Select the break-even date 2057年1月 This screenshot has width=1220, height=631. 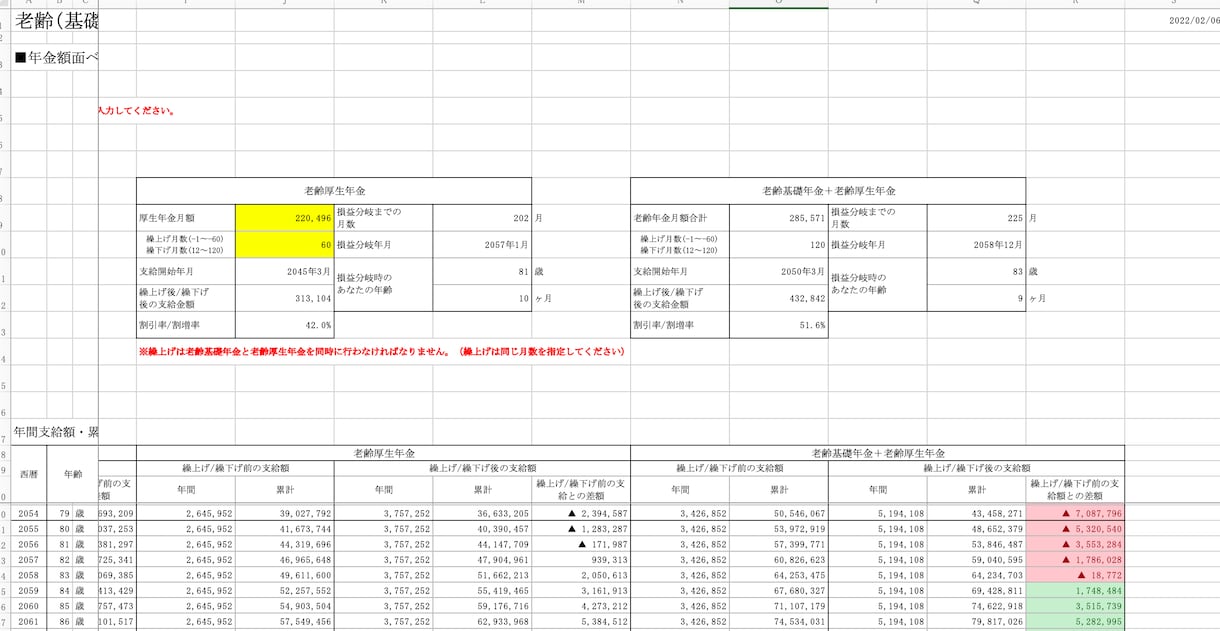click(482, 244)
